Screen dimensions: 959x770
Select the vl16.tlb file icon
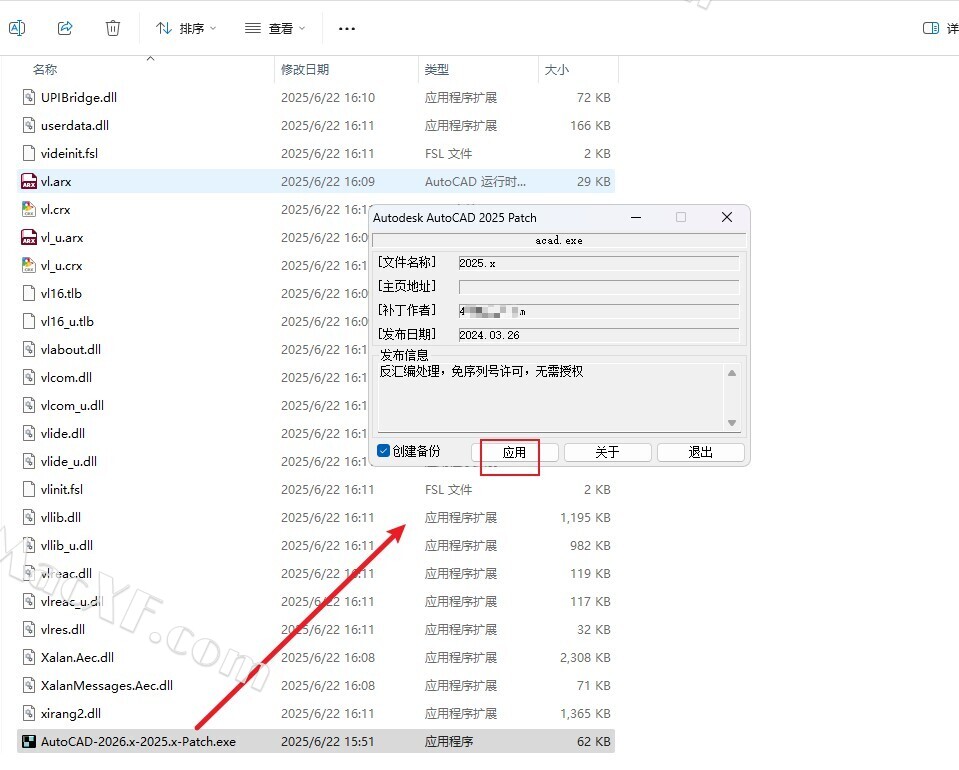[x=29, y=294]
